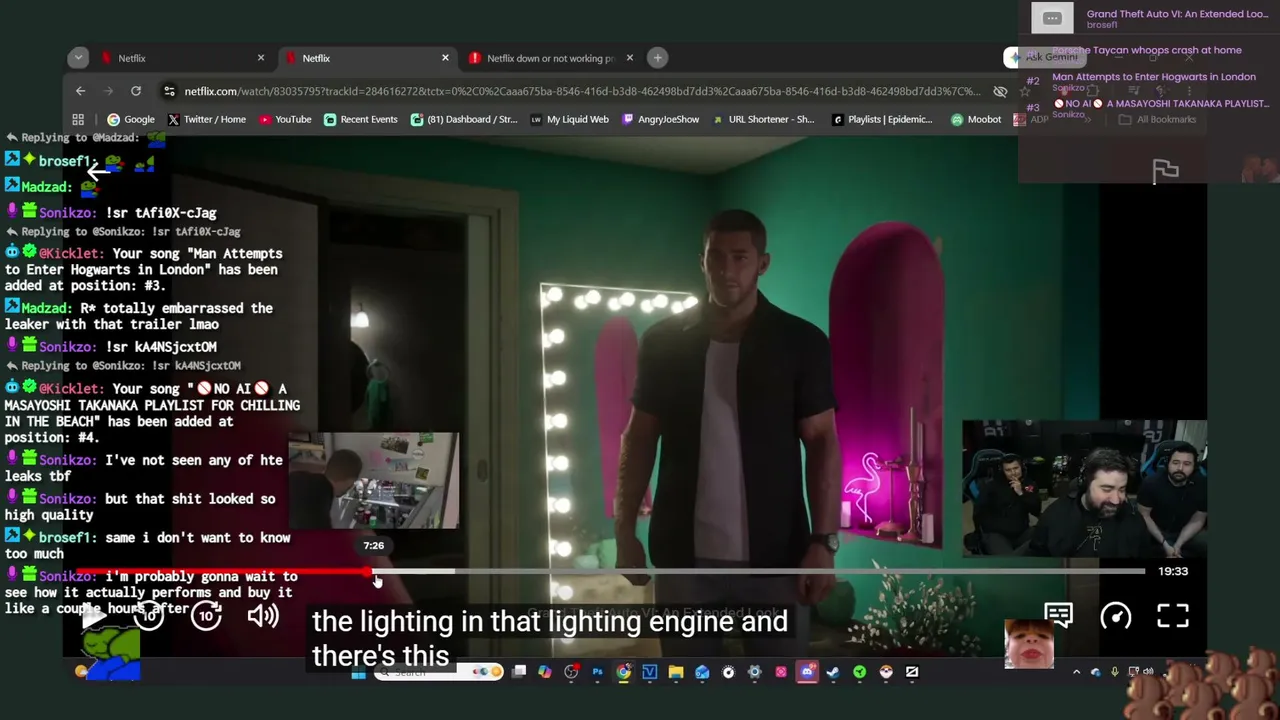Open the URL Shortener bookmark
The height and width of the screenshot is (720, 1280).
pyautogui.click(x=764, y=120)
